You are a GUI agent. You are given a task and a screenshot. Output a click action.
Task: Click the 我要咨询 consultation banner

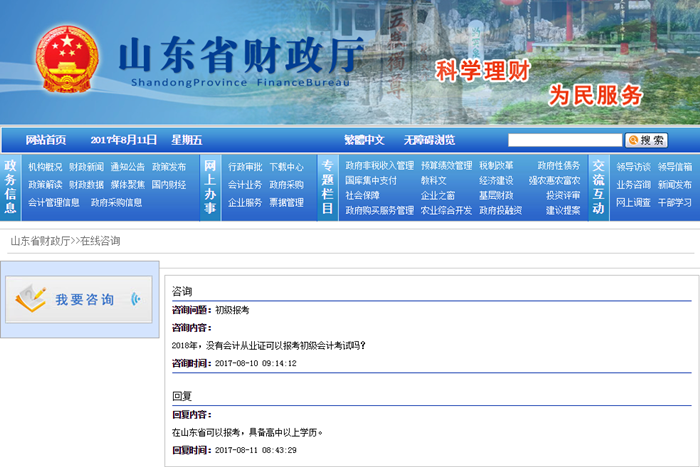click(80, 299)
